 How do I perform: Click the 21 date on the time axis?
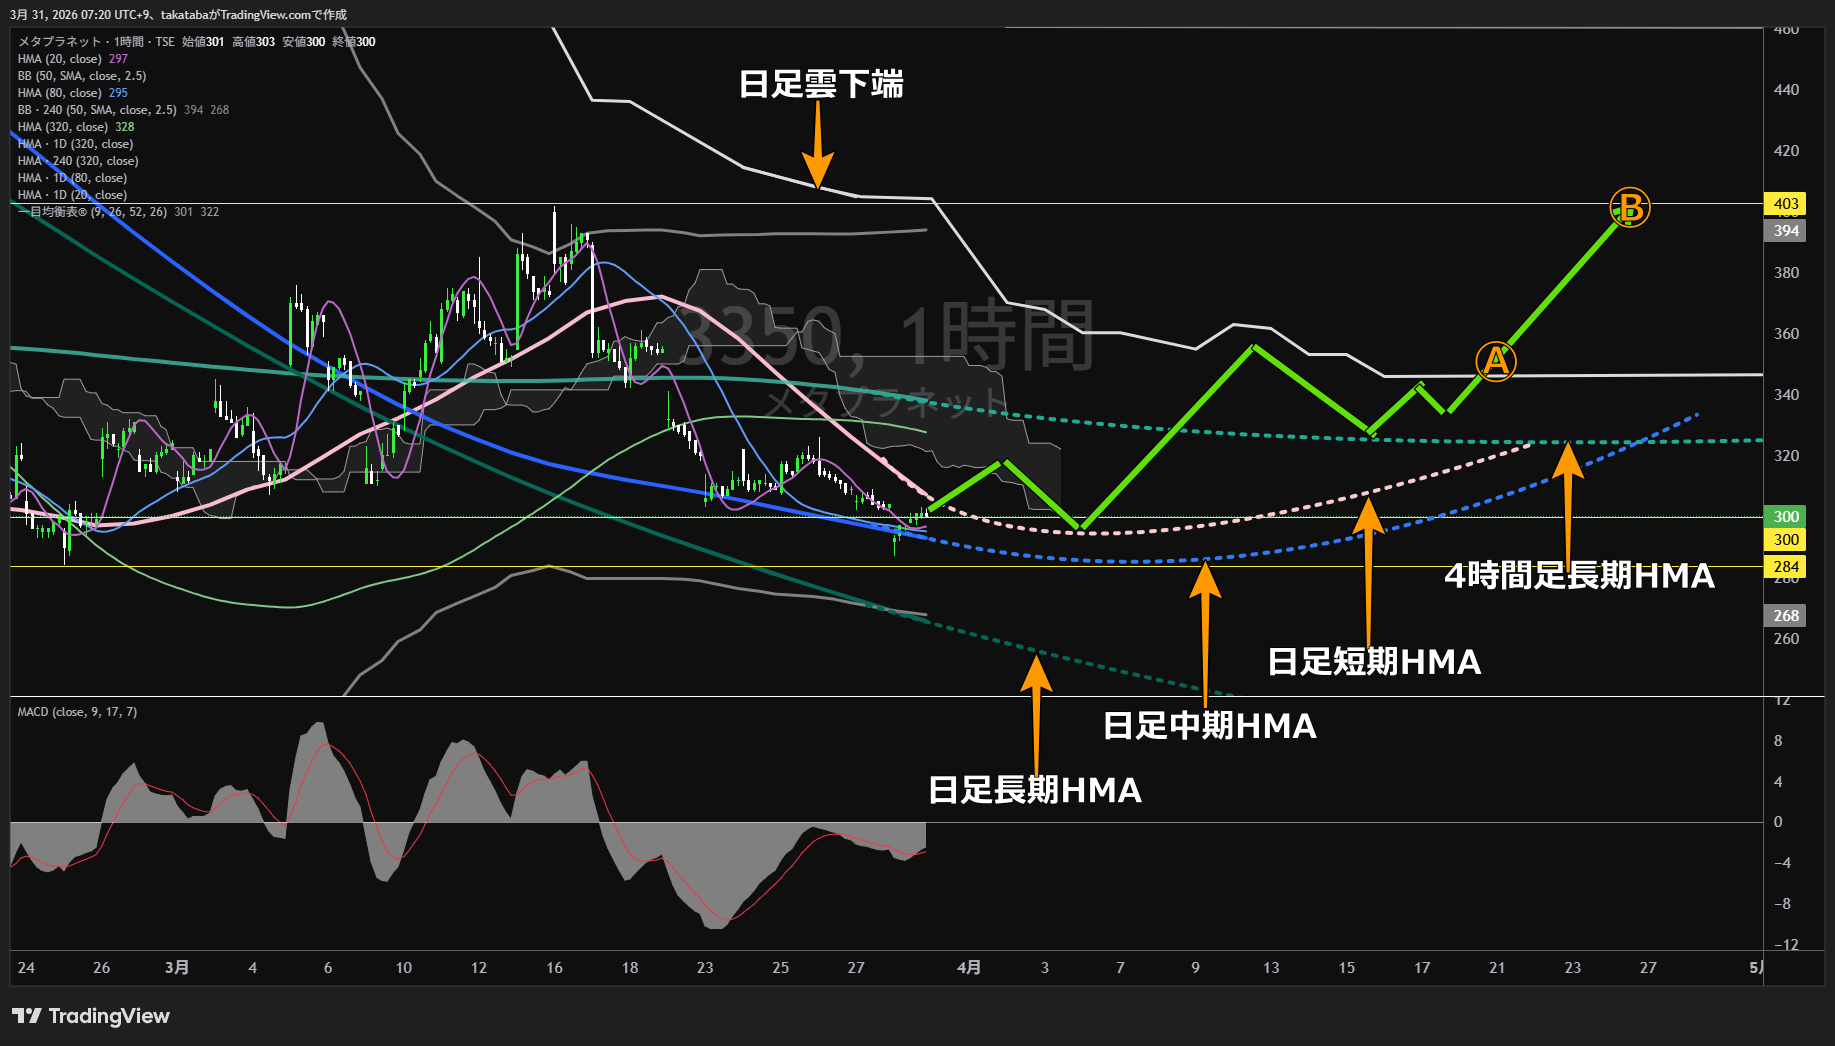(x=1497, y=968)
